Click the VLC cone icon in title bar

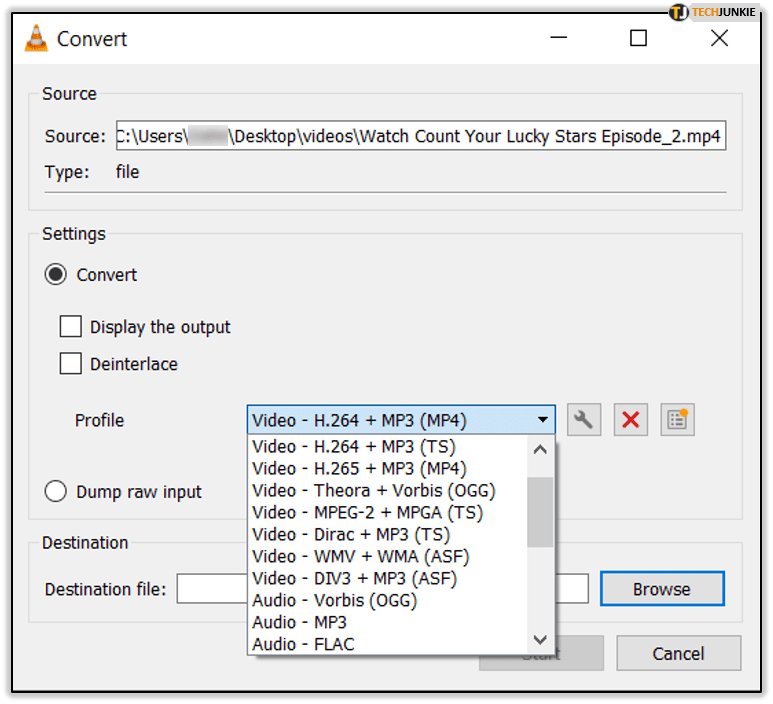click(x=36, y=39)
